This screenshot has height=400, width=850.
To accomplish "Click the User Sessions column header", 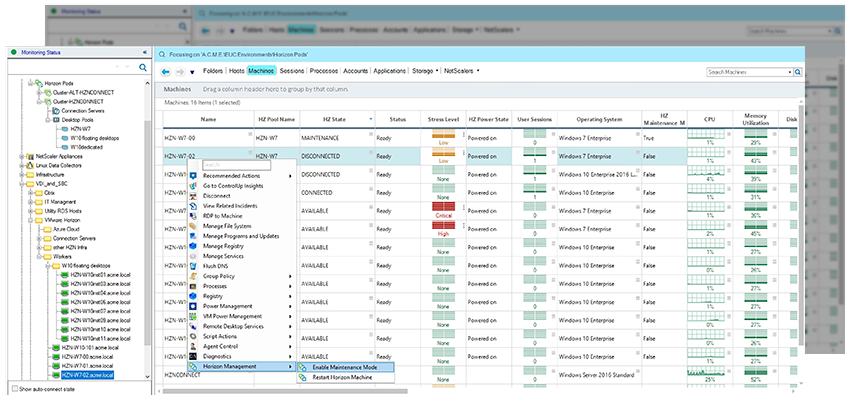I will [535, 119].
